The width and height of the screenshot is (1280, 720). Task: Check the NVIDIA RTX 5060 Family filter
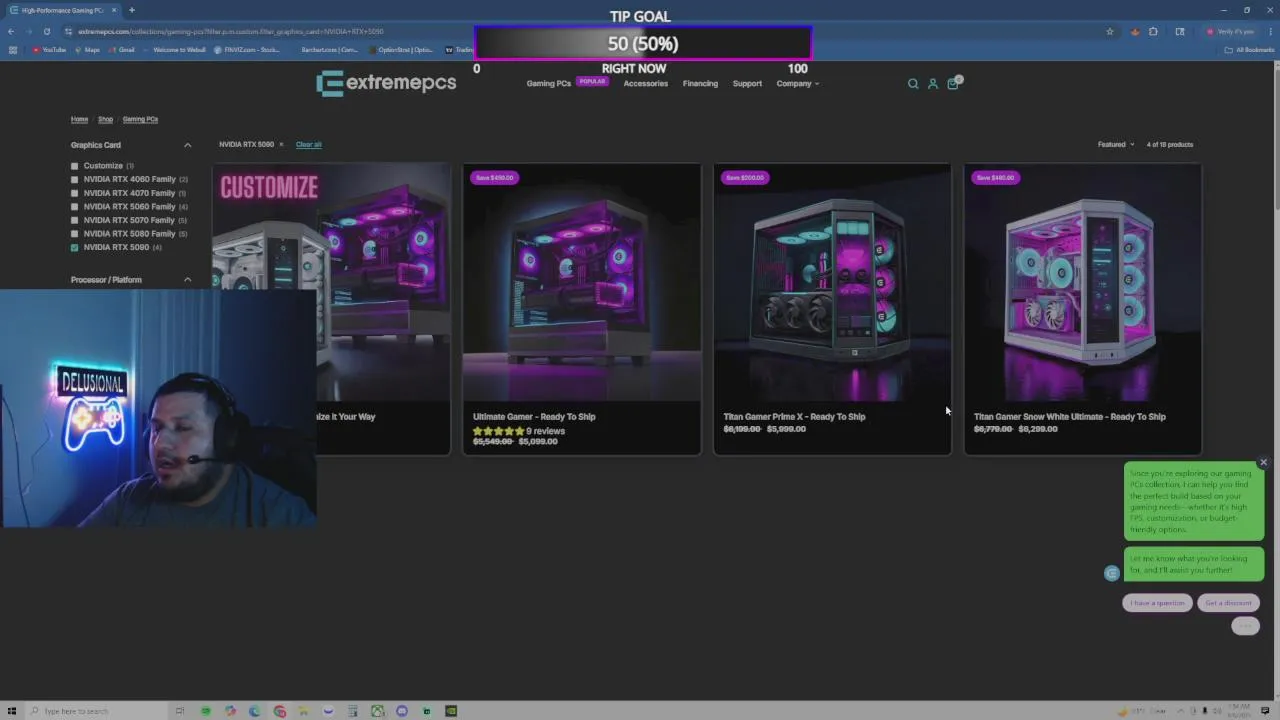(x=74, y=206)
